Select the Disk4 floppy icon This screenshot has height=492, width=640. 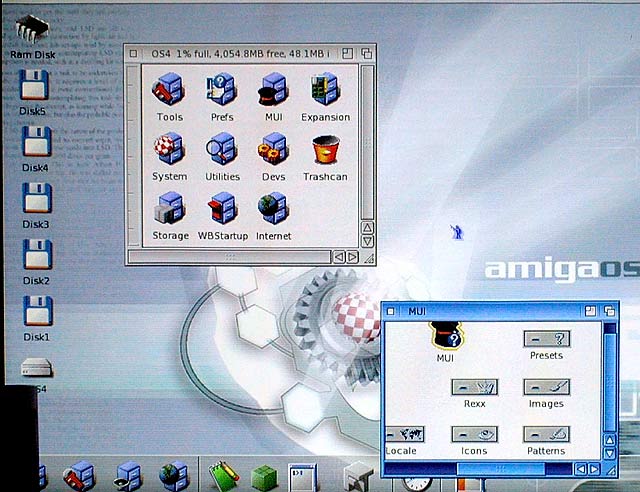[37, 141]
